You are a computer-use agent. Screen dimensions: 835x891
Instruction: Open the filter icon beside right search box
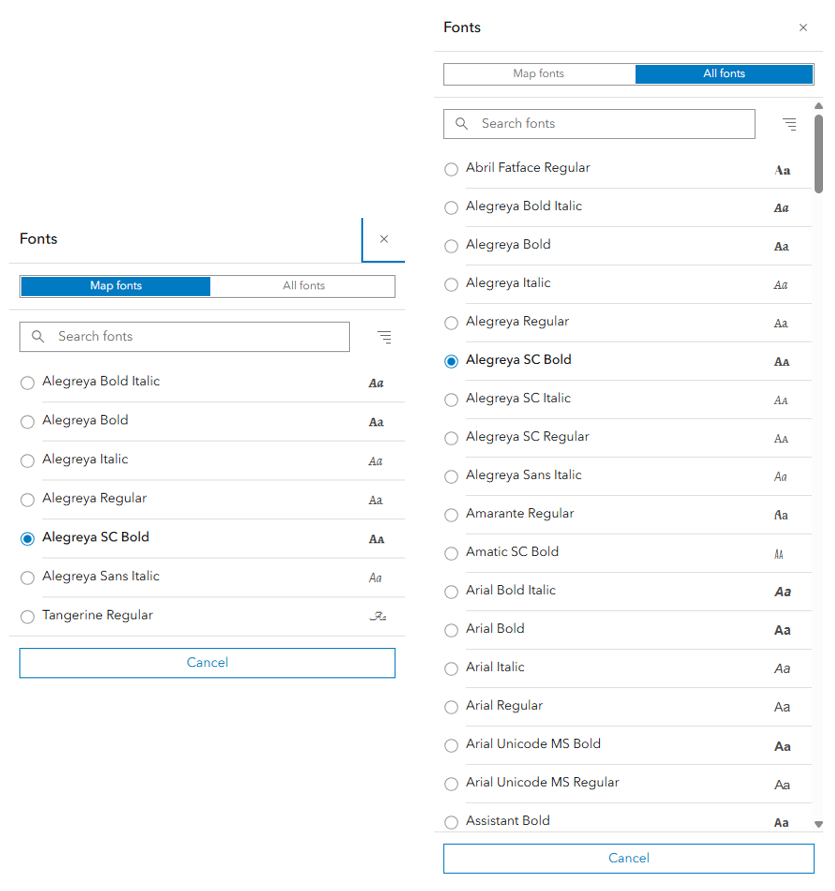point(789,124)
